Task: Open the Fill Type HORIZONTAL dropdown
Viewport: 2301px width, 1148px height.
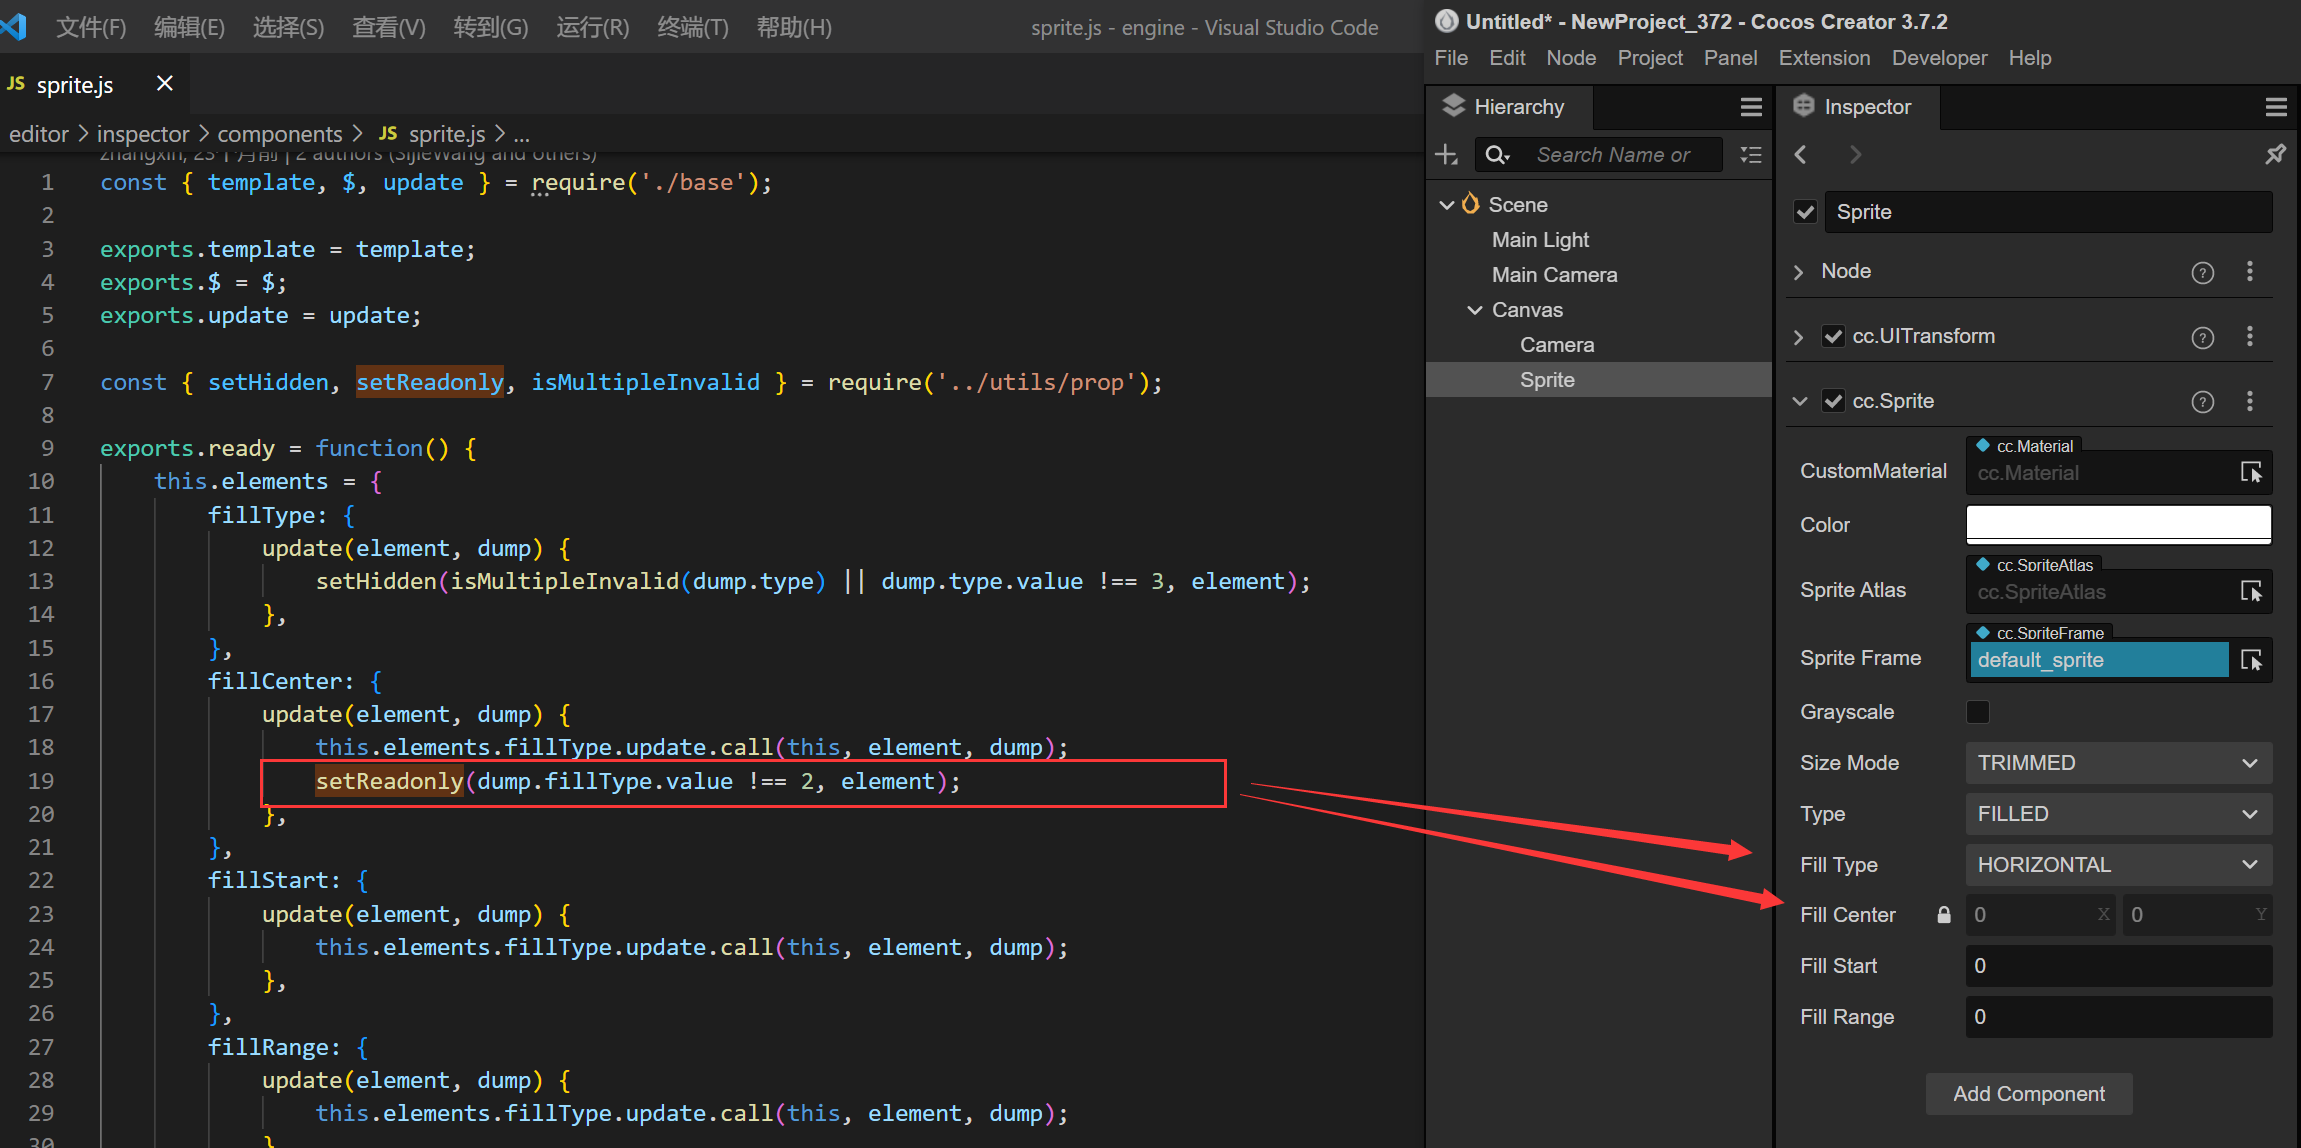Action: [2118, 865]
